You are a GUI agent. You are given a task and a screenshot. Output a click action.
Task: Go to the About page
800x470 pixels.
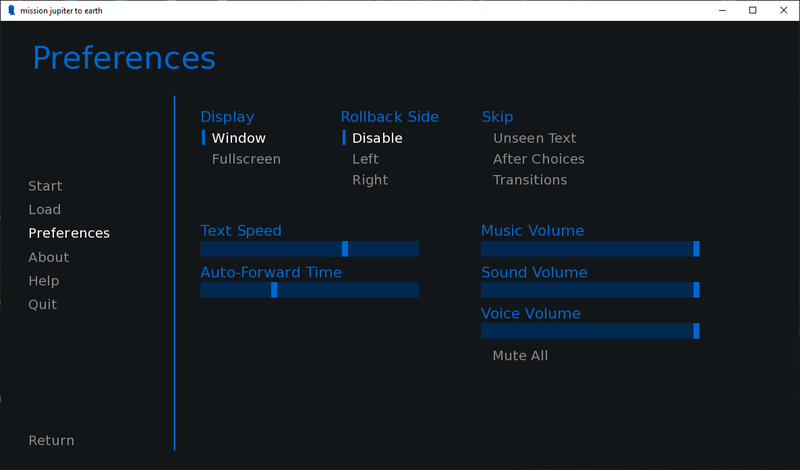[49, 257]
